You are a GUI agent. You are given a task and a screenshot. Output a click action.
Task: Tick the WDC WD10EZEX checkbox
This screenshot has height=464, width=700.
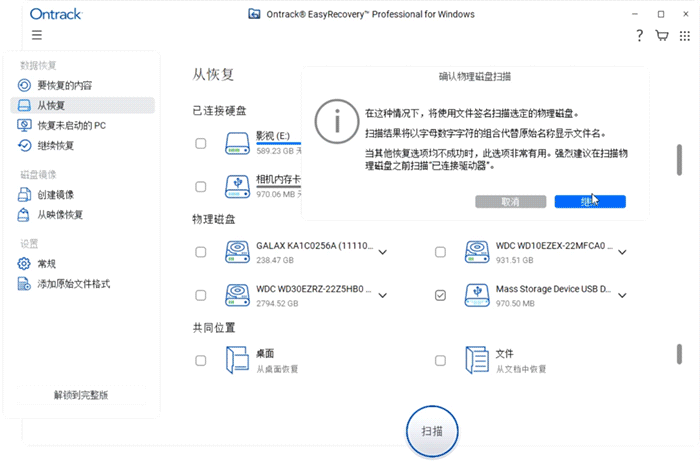coord(440,252)
